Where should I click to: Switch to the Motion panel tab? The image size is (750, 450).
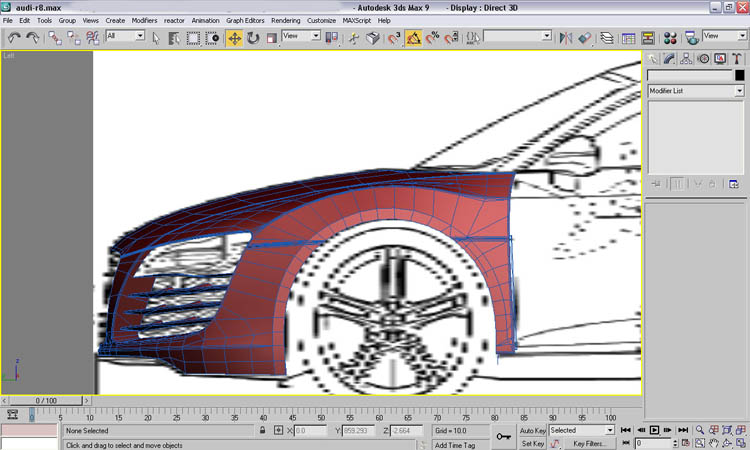coord(704,58)
